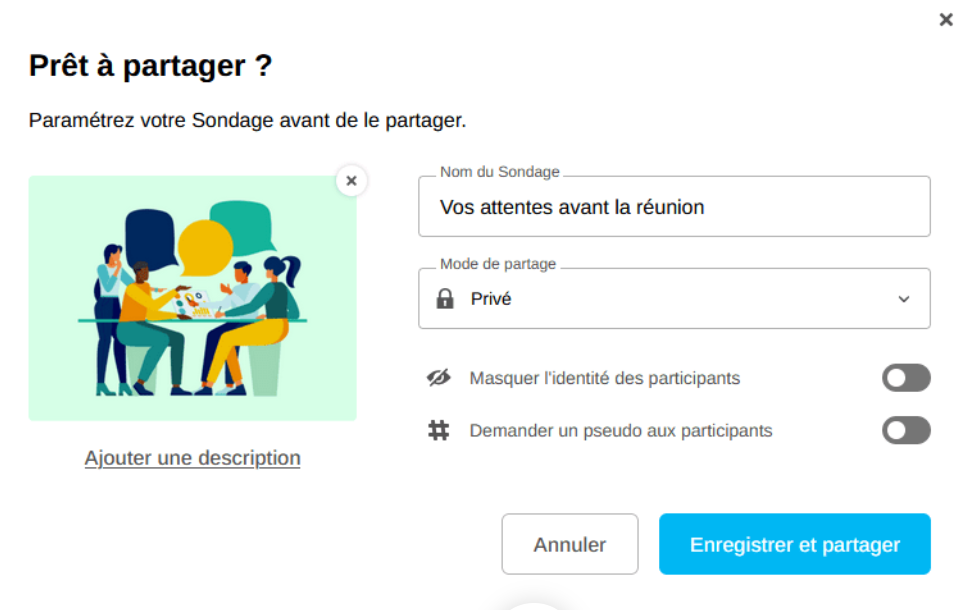Enable Demander un pseudo aux participants switch

tap(906, 431)
